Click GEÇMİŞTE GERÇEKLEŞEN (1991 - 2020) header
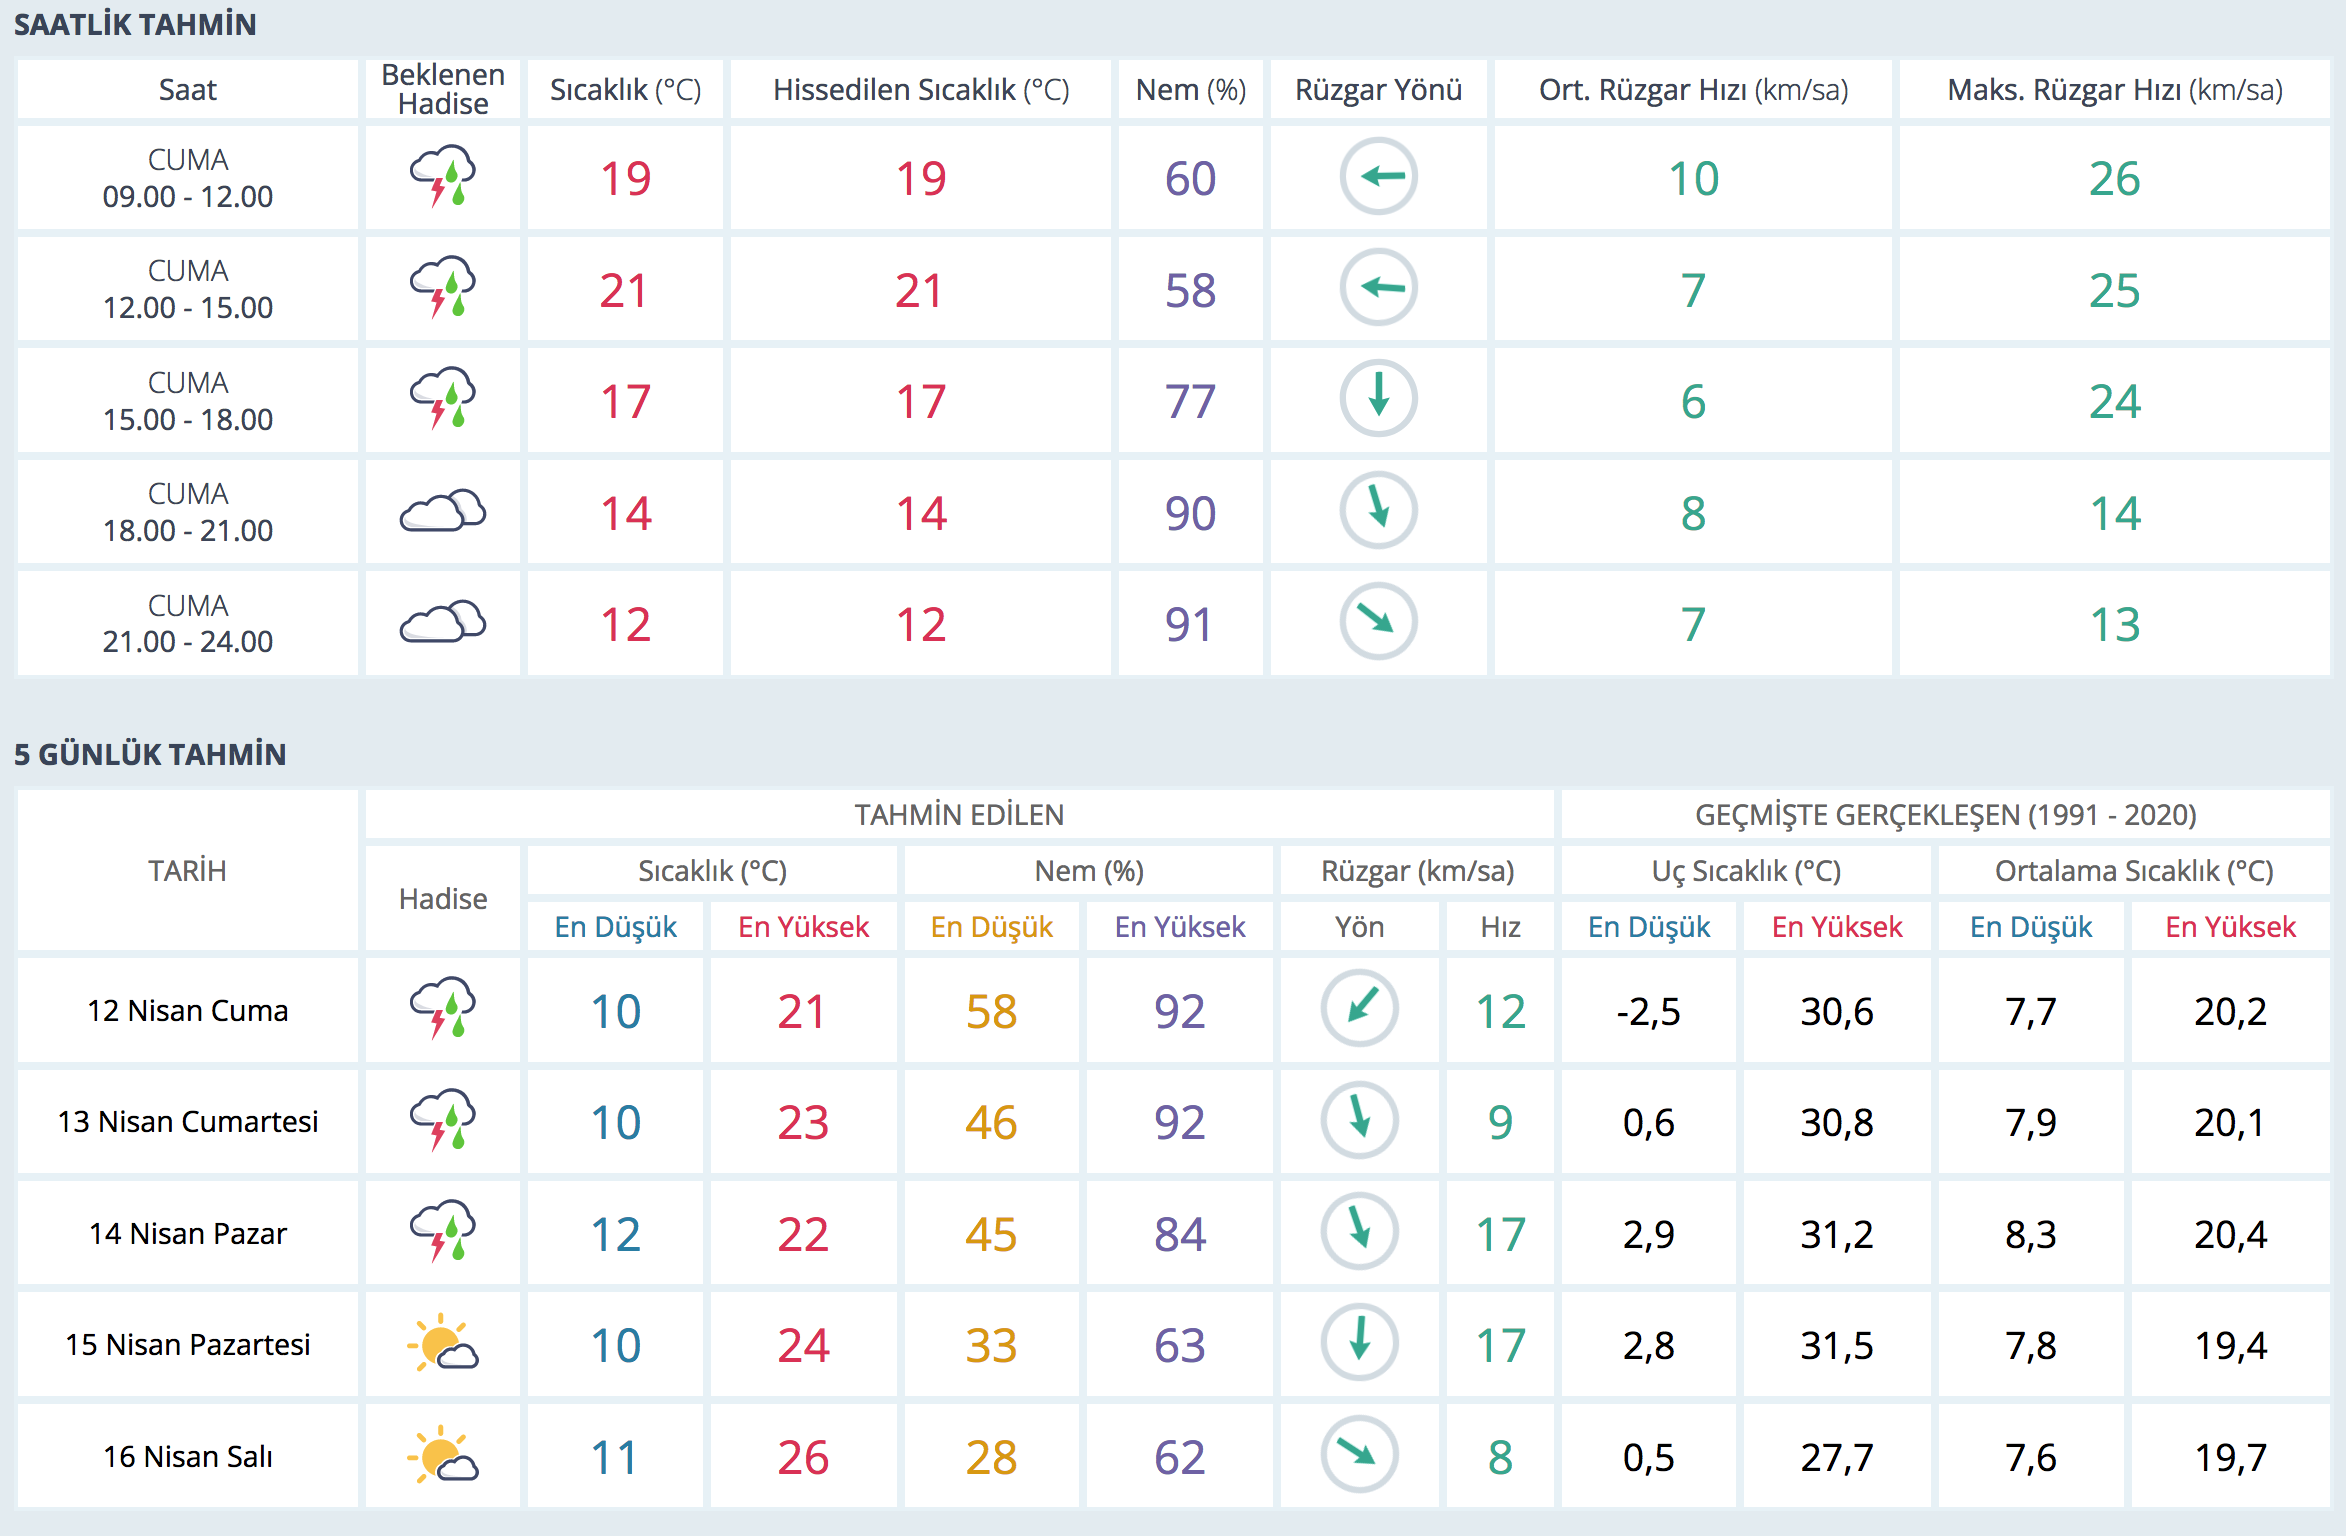This screenshot has width=2346, height=1536. click(1945, 814)
